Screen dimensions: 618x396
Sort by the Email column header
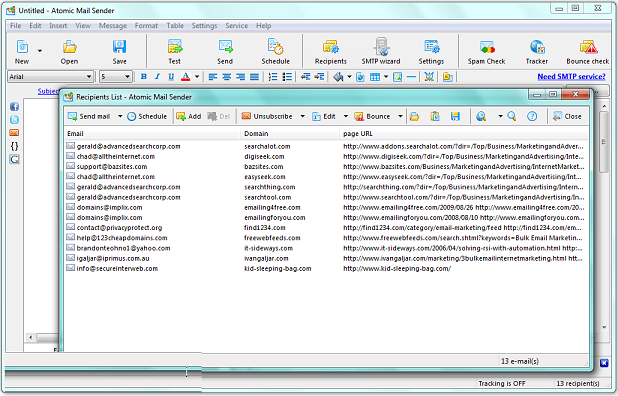point(152,134)
